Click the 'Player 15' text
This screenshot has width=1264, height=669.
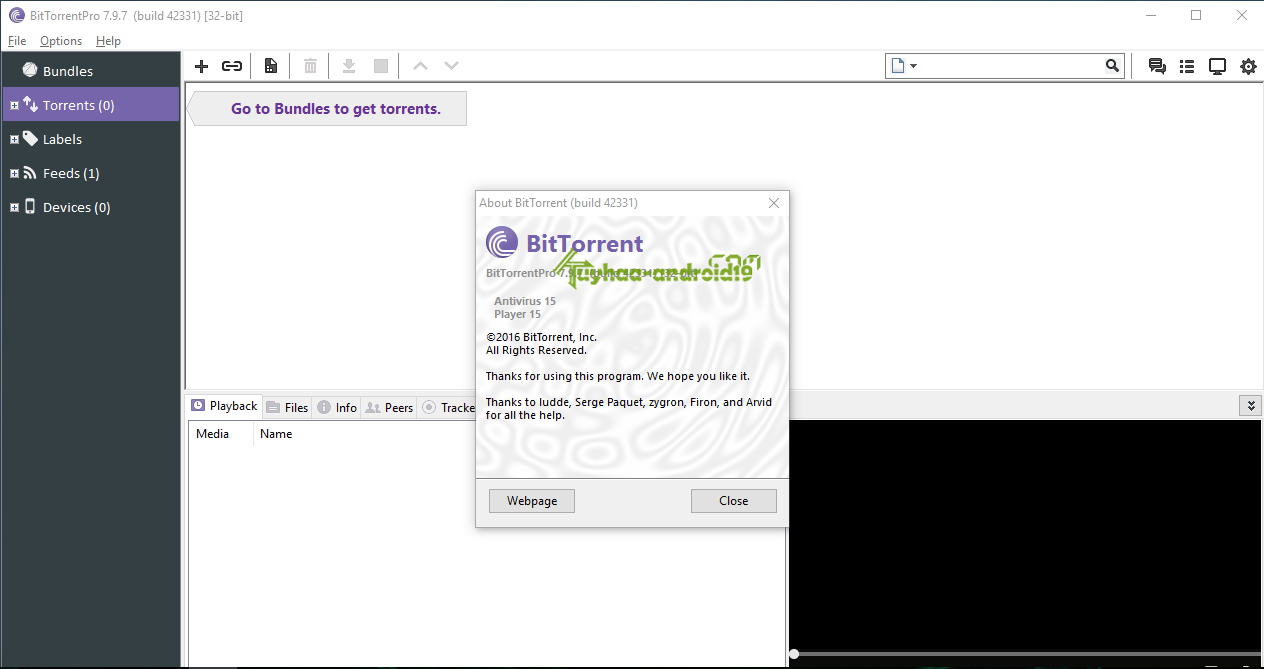tap(518, 314)
